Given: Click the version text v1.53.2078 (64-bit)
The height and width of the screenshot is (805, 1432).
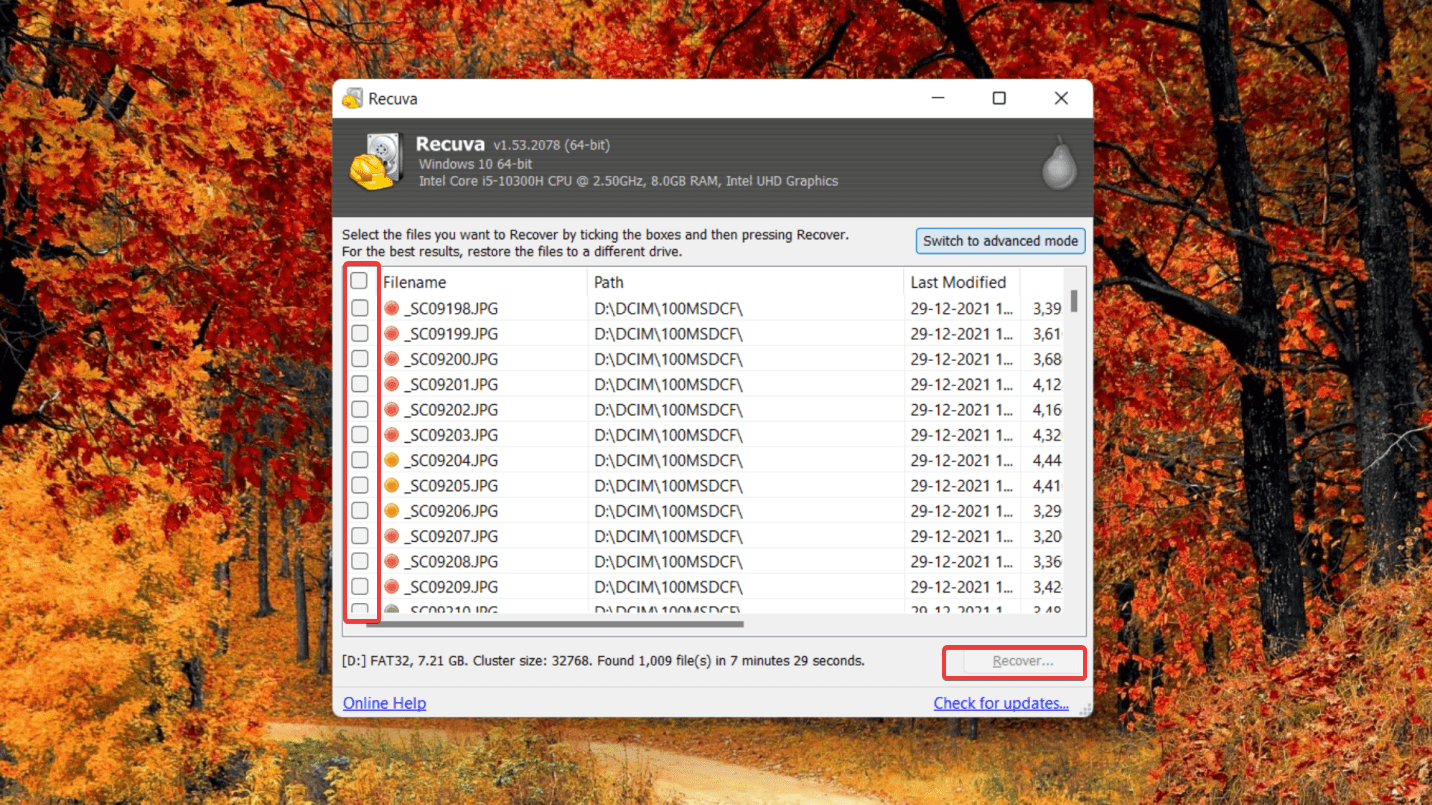Looking at the screenshot, I should 551,145.
